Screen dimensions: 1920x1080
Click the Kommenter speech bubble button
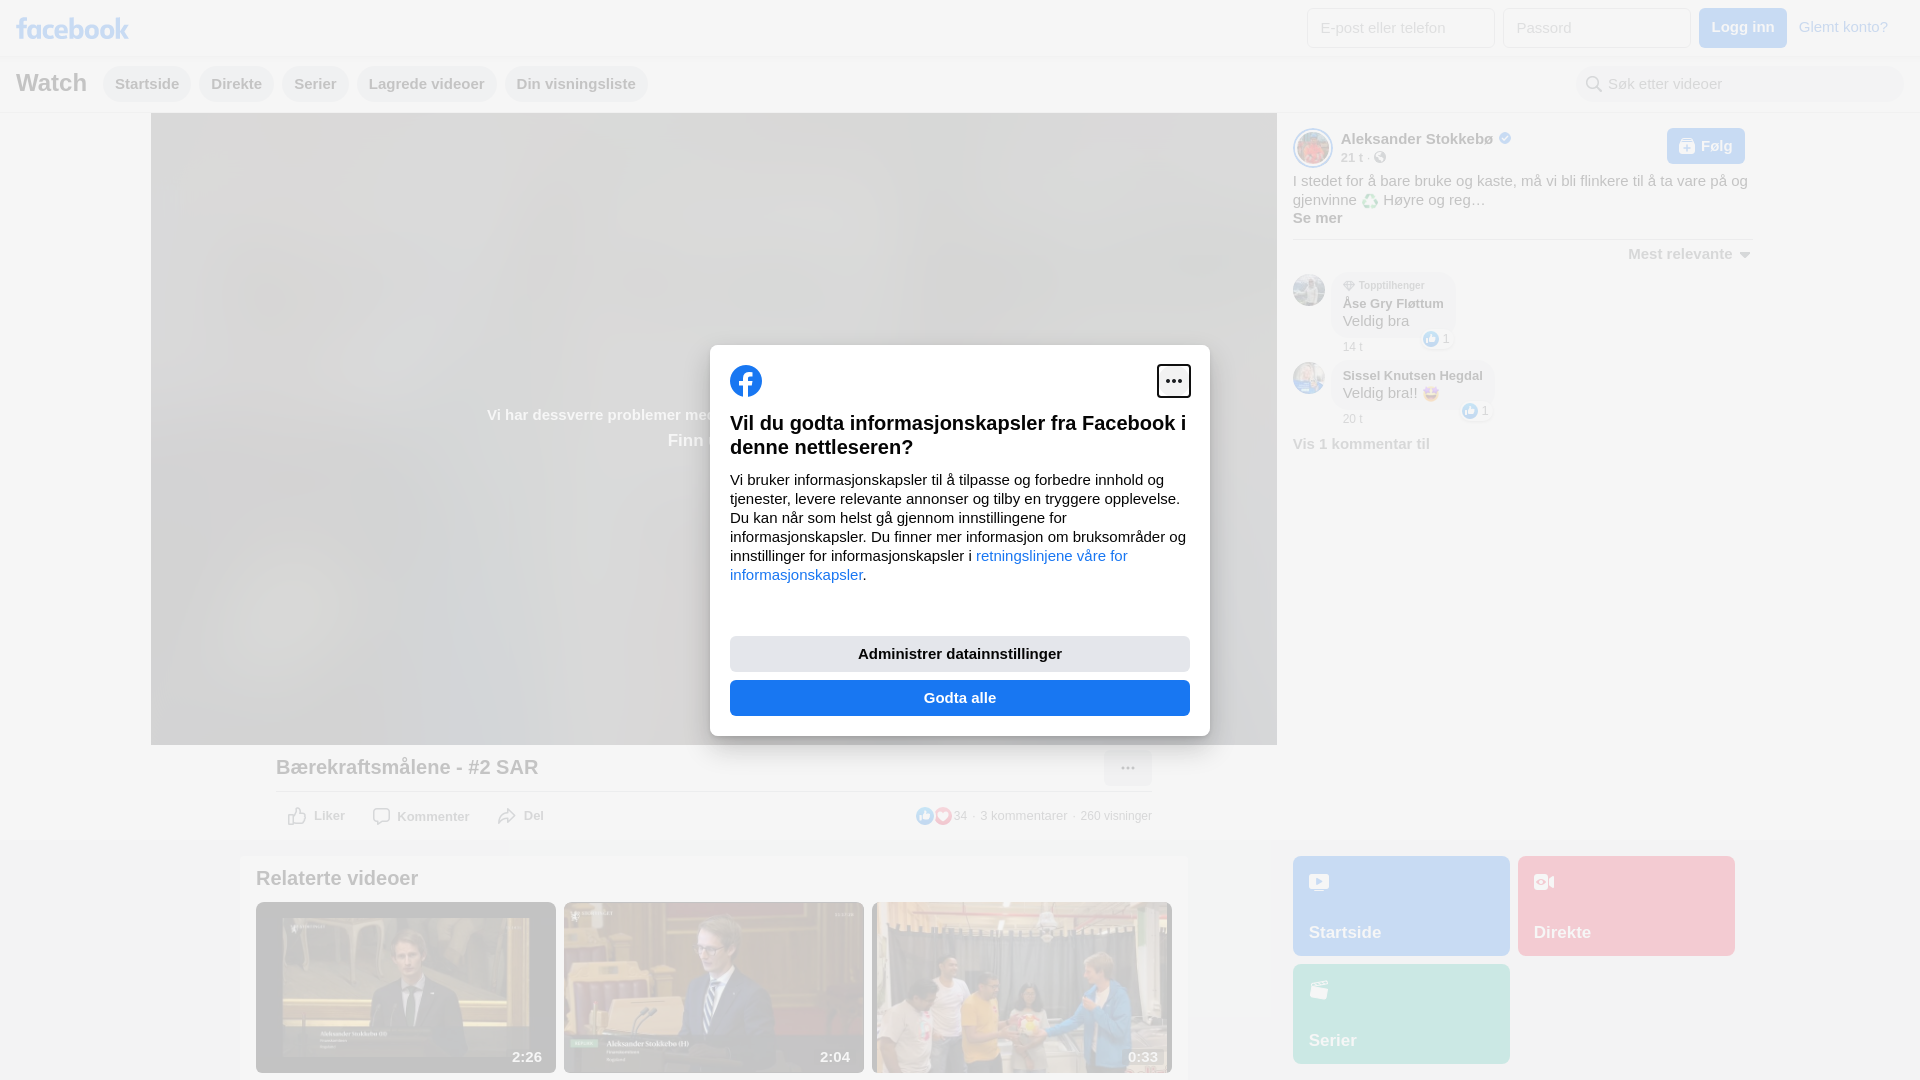(421, 817)
